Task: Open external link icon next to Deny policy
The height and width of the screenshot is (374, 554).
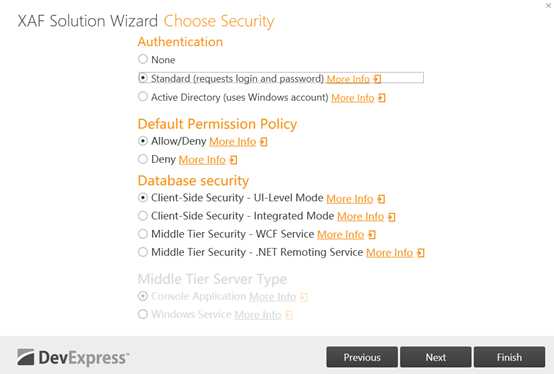Action: (233, 160)
